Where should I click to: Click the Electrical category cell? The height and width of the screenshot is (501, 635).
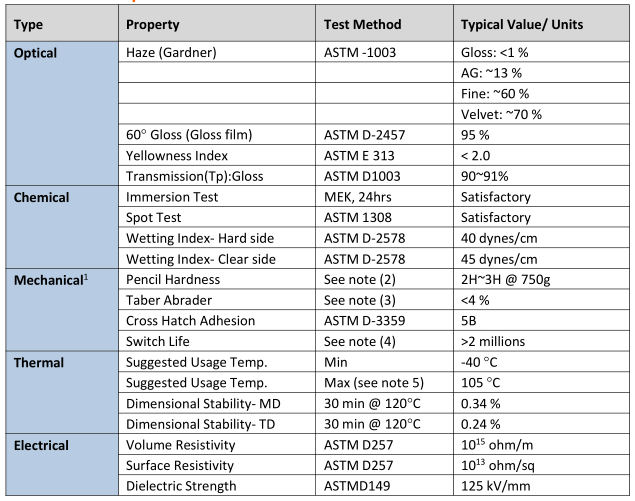click(x=62, y=465)
